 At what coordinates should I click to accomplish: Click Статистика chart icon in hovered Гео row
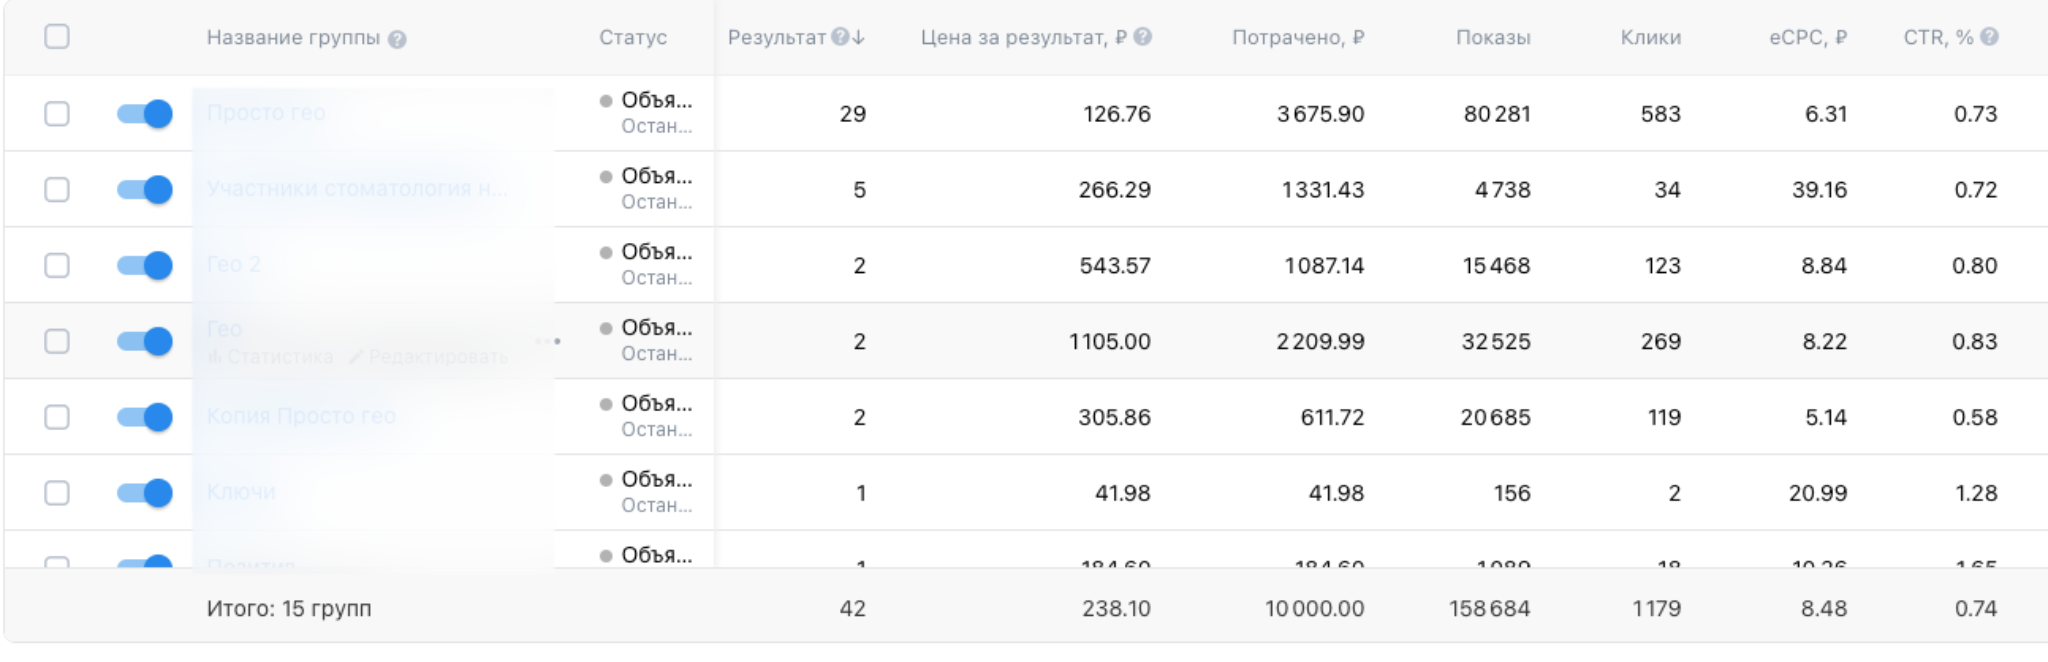tap(214, 357)
